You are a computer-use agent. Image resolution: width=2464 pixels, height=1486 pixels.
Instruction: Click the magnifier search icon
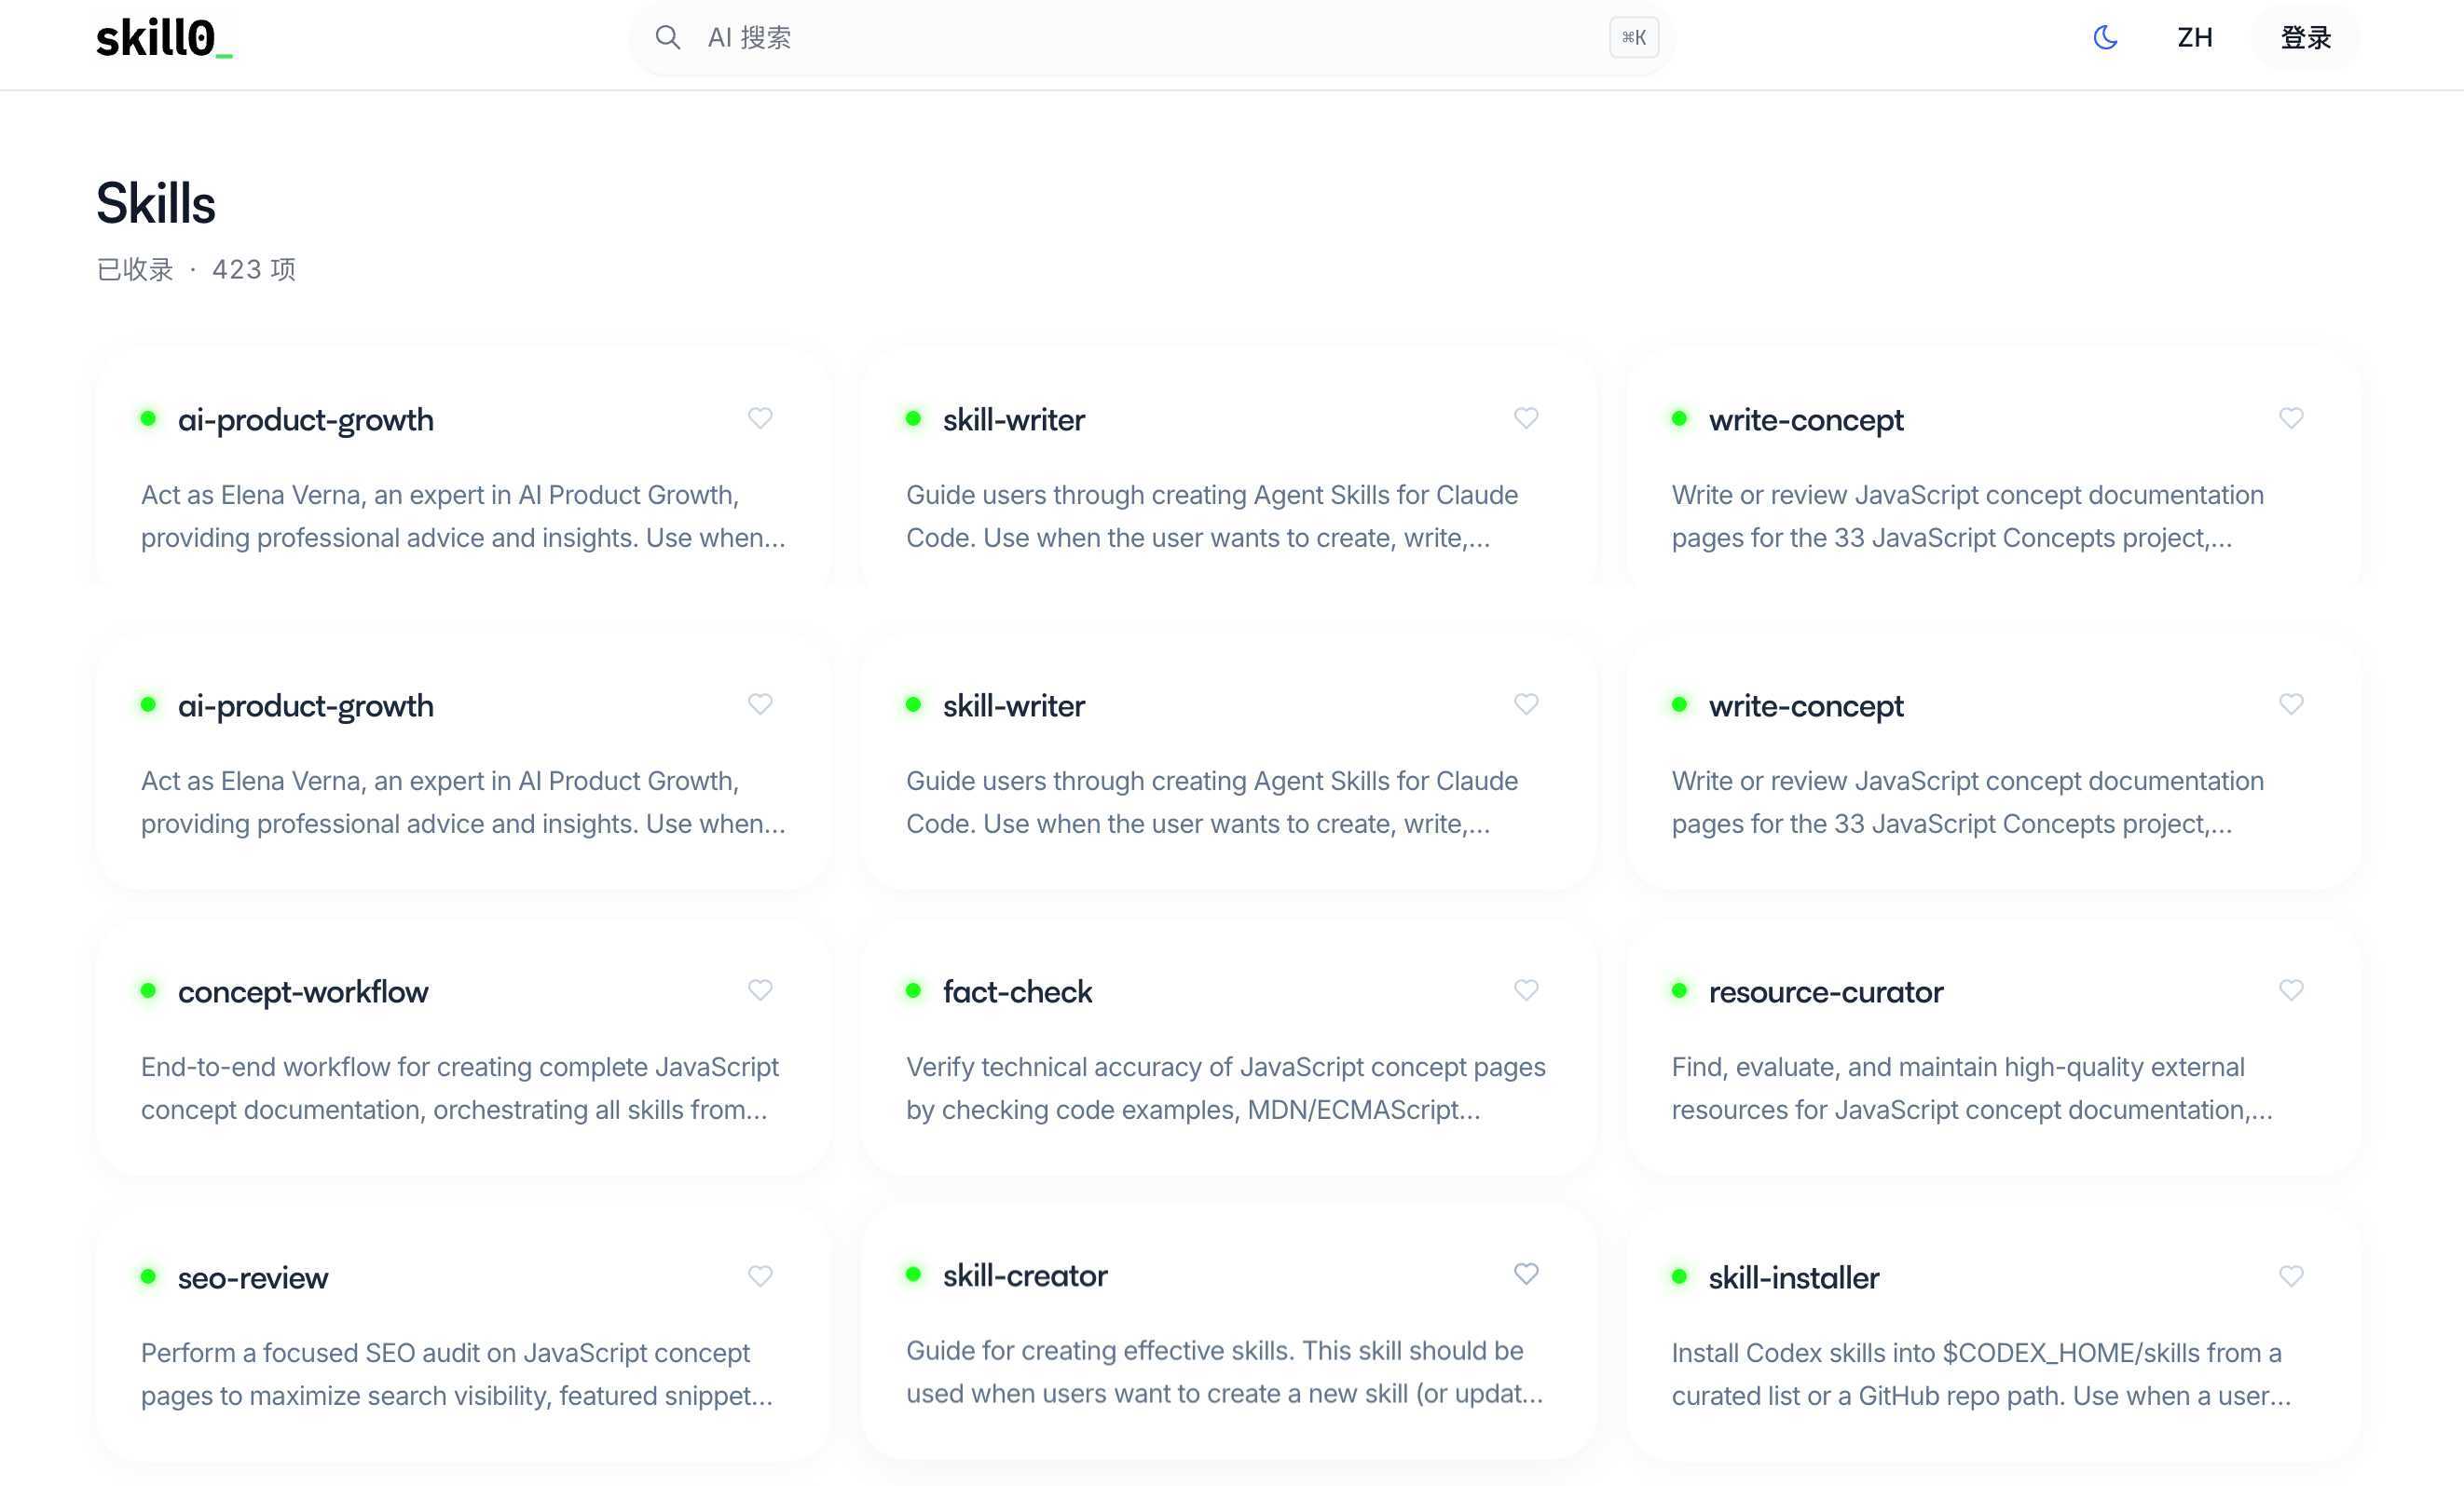[668, 38]
